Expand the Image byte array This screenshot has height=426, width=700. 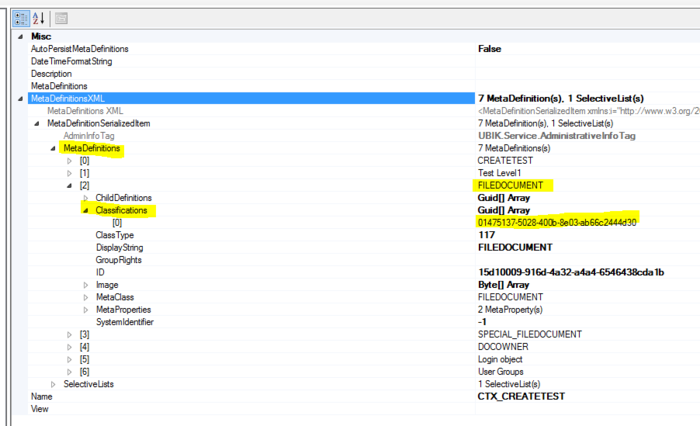click(86, 285)
